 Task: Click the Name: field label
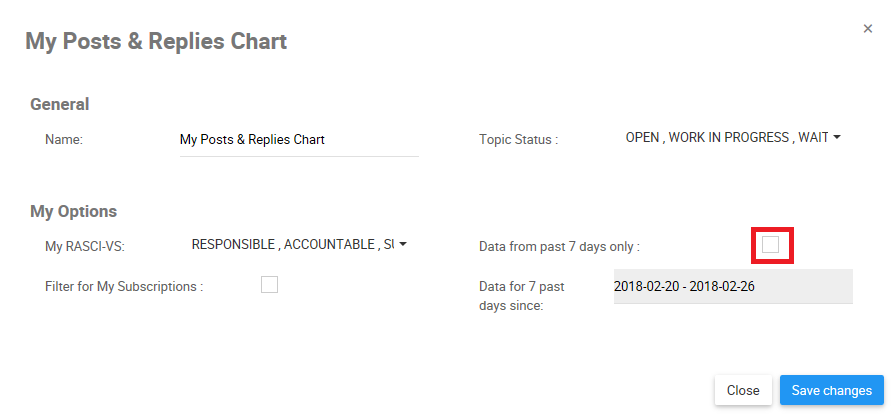pos(64,140)
